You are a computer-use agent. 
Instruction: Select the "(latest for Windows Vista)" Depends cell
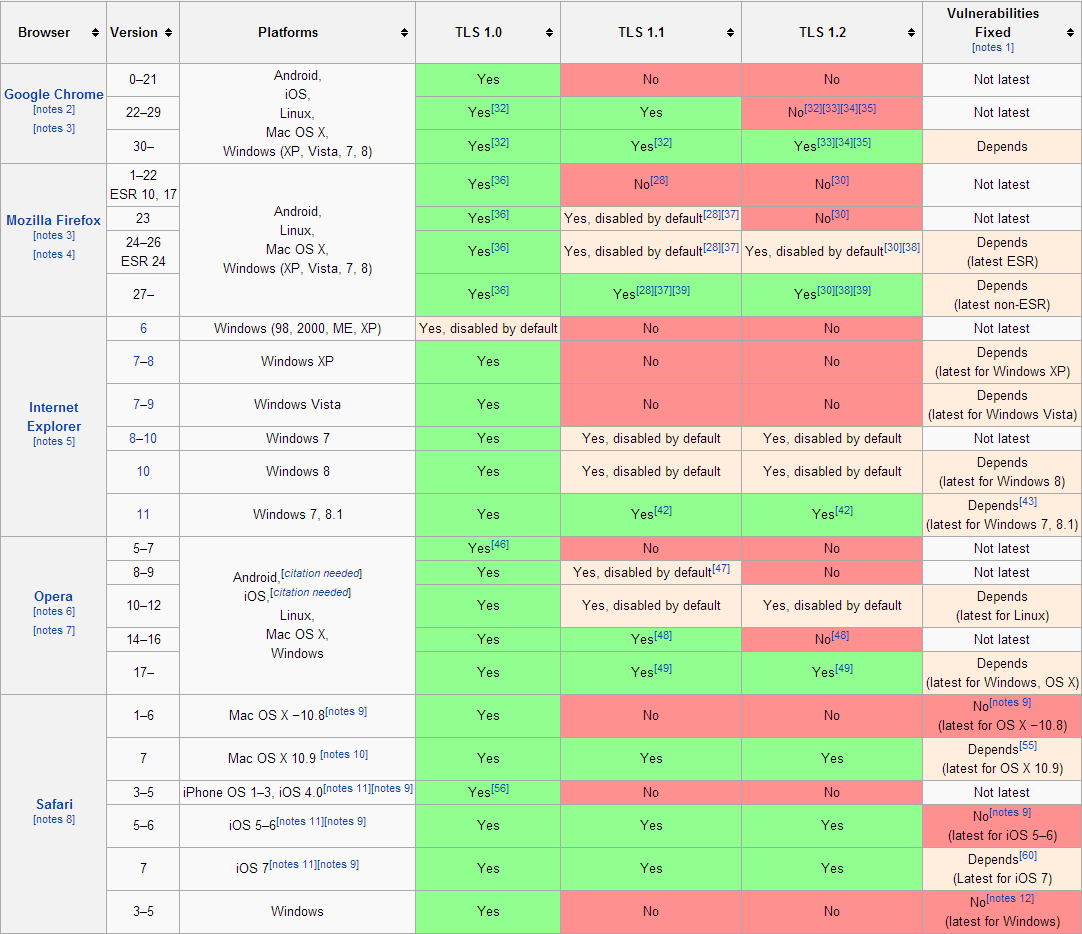click(1002, 404)
